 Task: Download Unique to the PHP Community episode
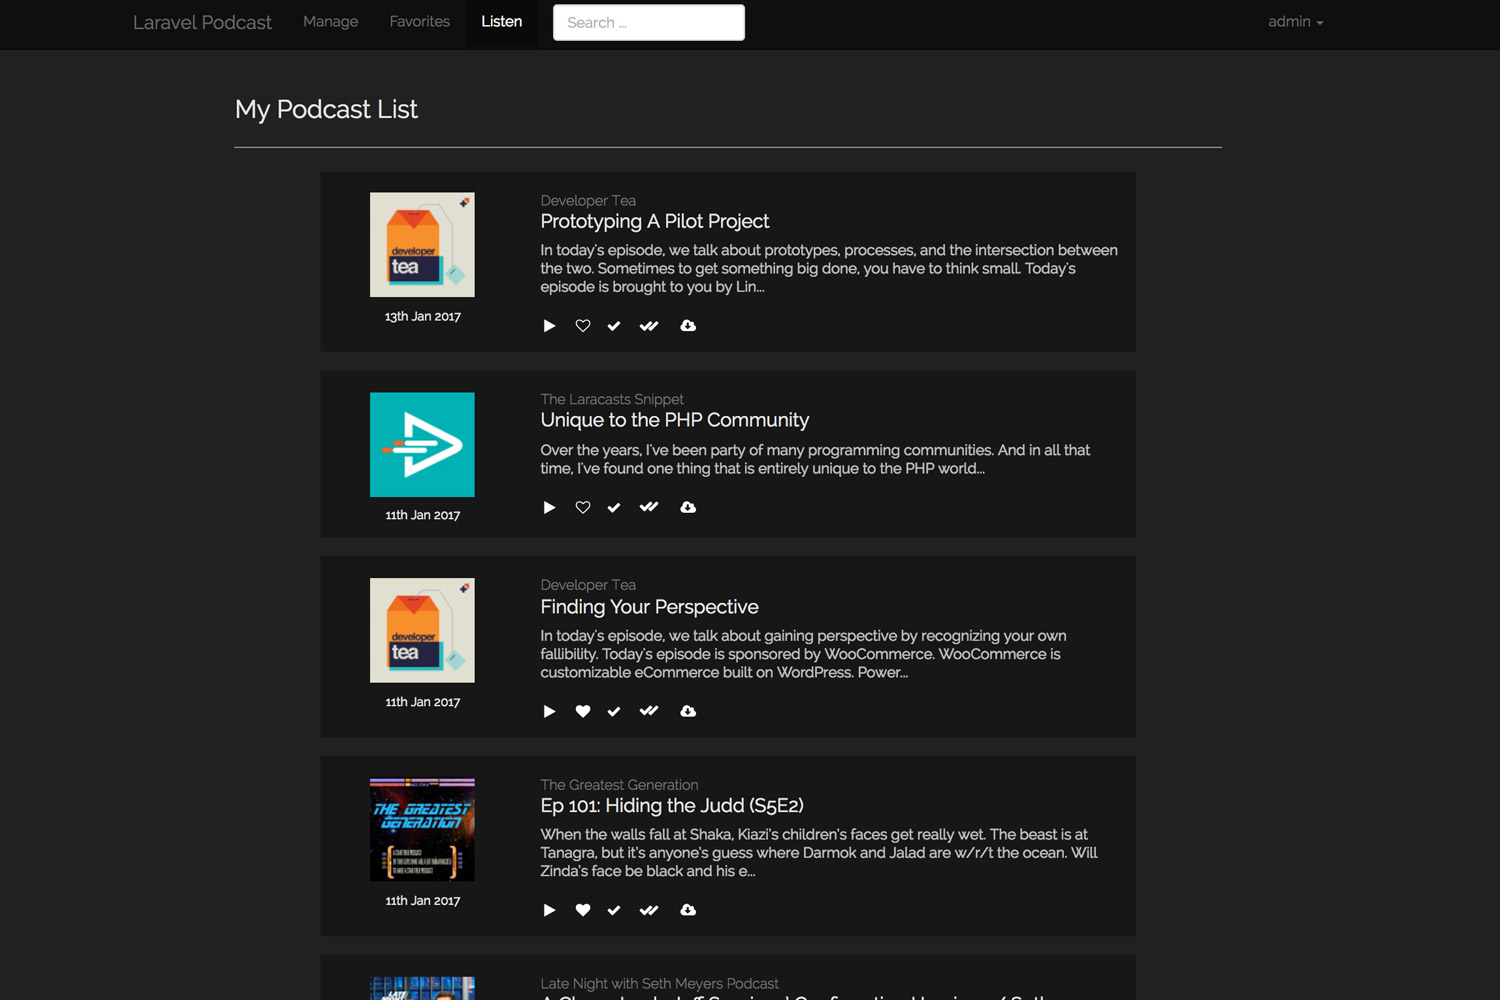(688, 508)
